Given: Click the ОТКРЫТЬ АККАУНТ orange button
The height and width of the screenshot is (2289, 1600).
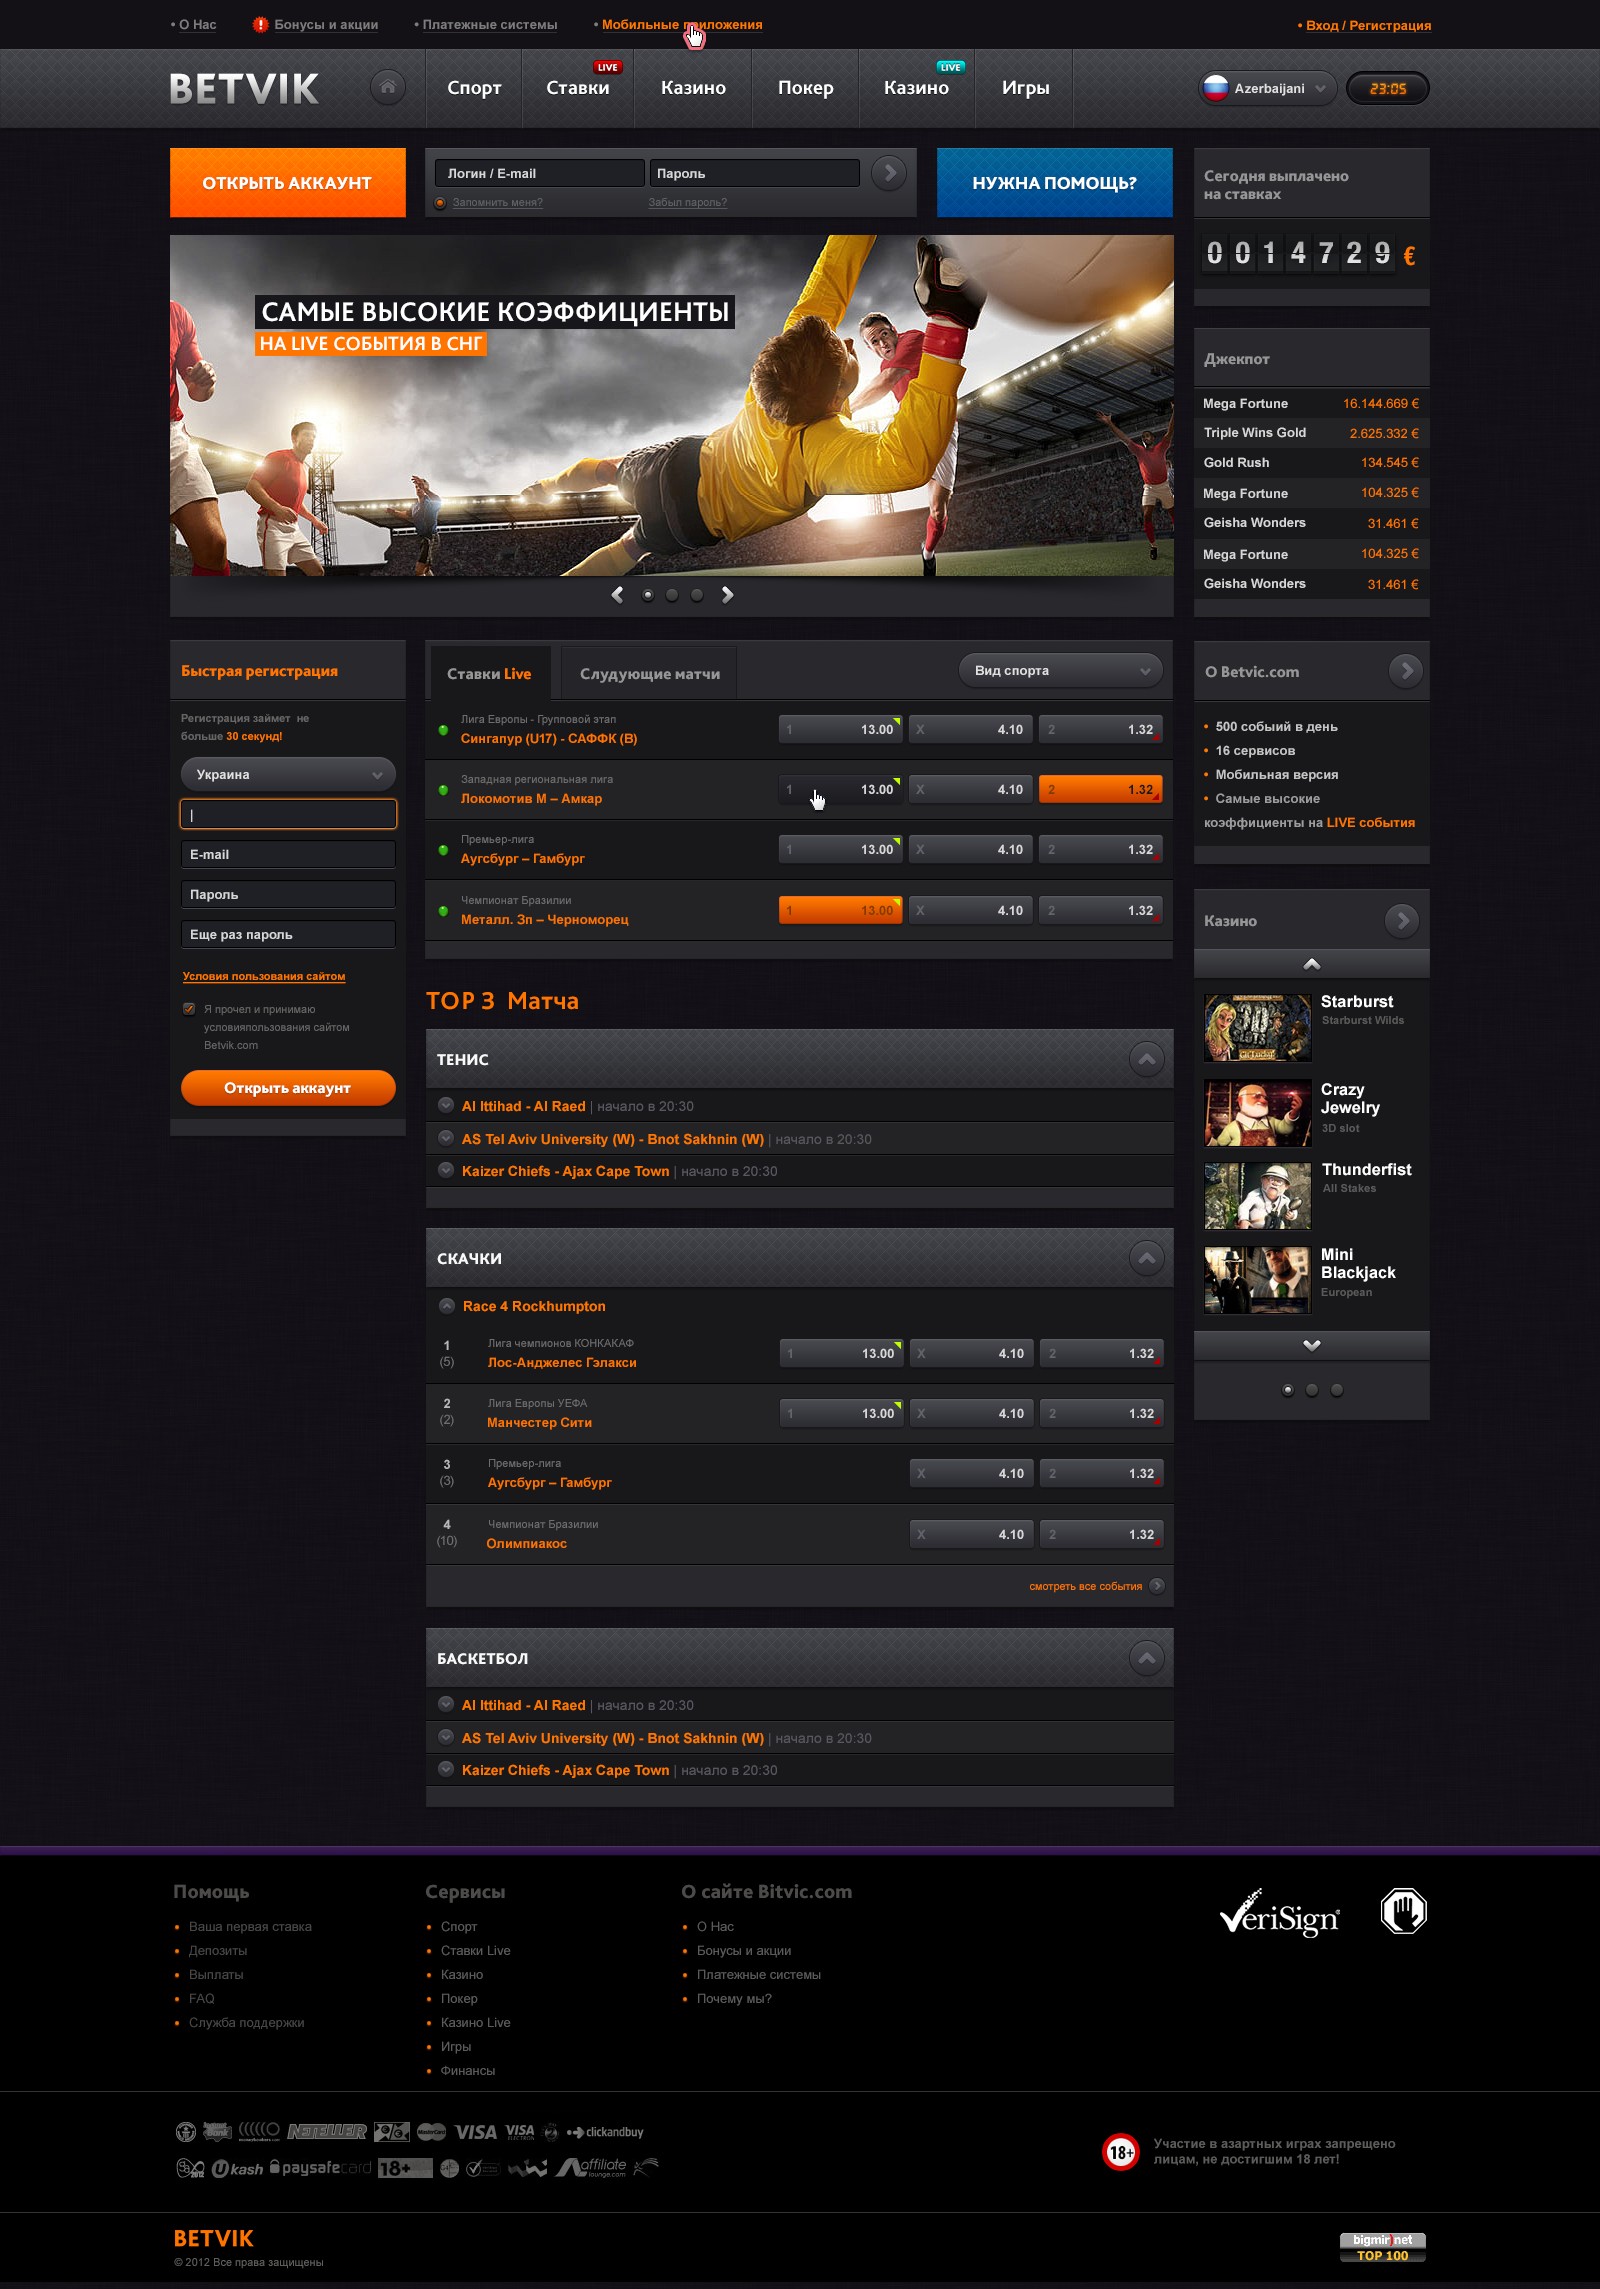Looking at the screenshot, I should pyautogui.click(x=288, y=182).
